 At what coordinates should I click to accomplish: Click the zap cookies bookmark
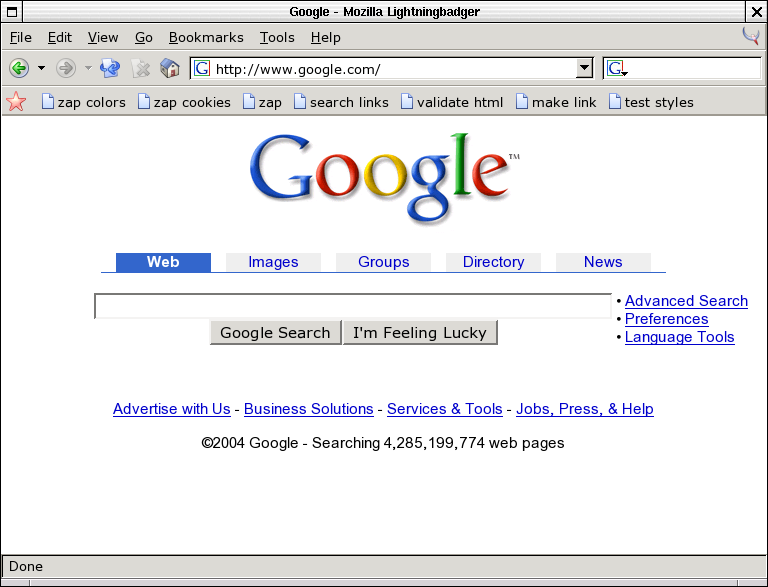point(184,102)
